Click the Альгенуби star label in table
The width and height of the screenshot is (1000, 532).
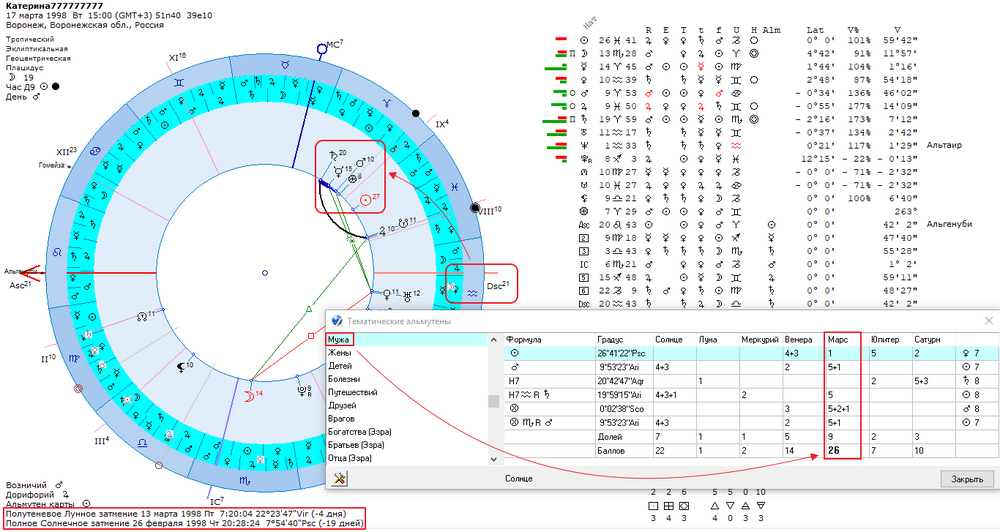pyautogui.click(x=950, y=225)
